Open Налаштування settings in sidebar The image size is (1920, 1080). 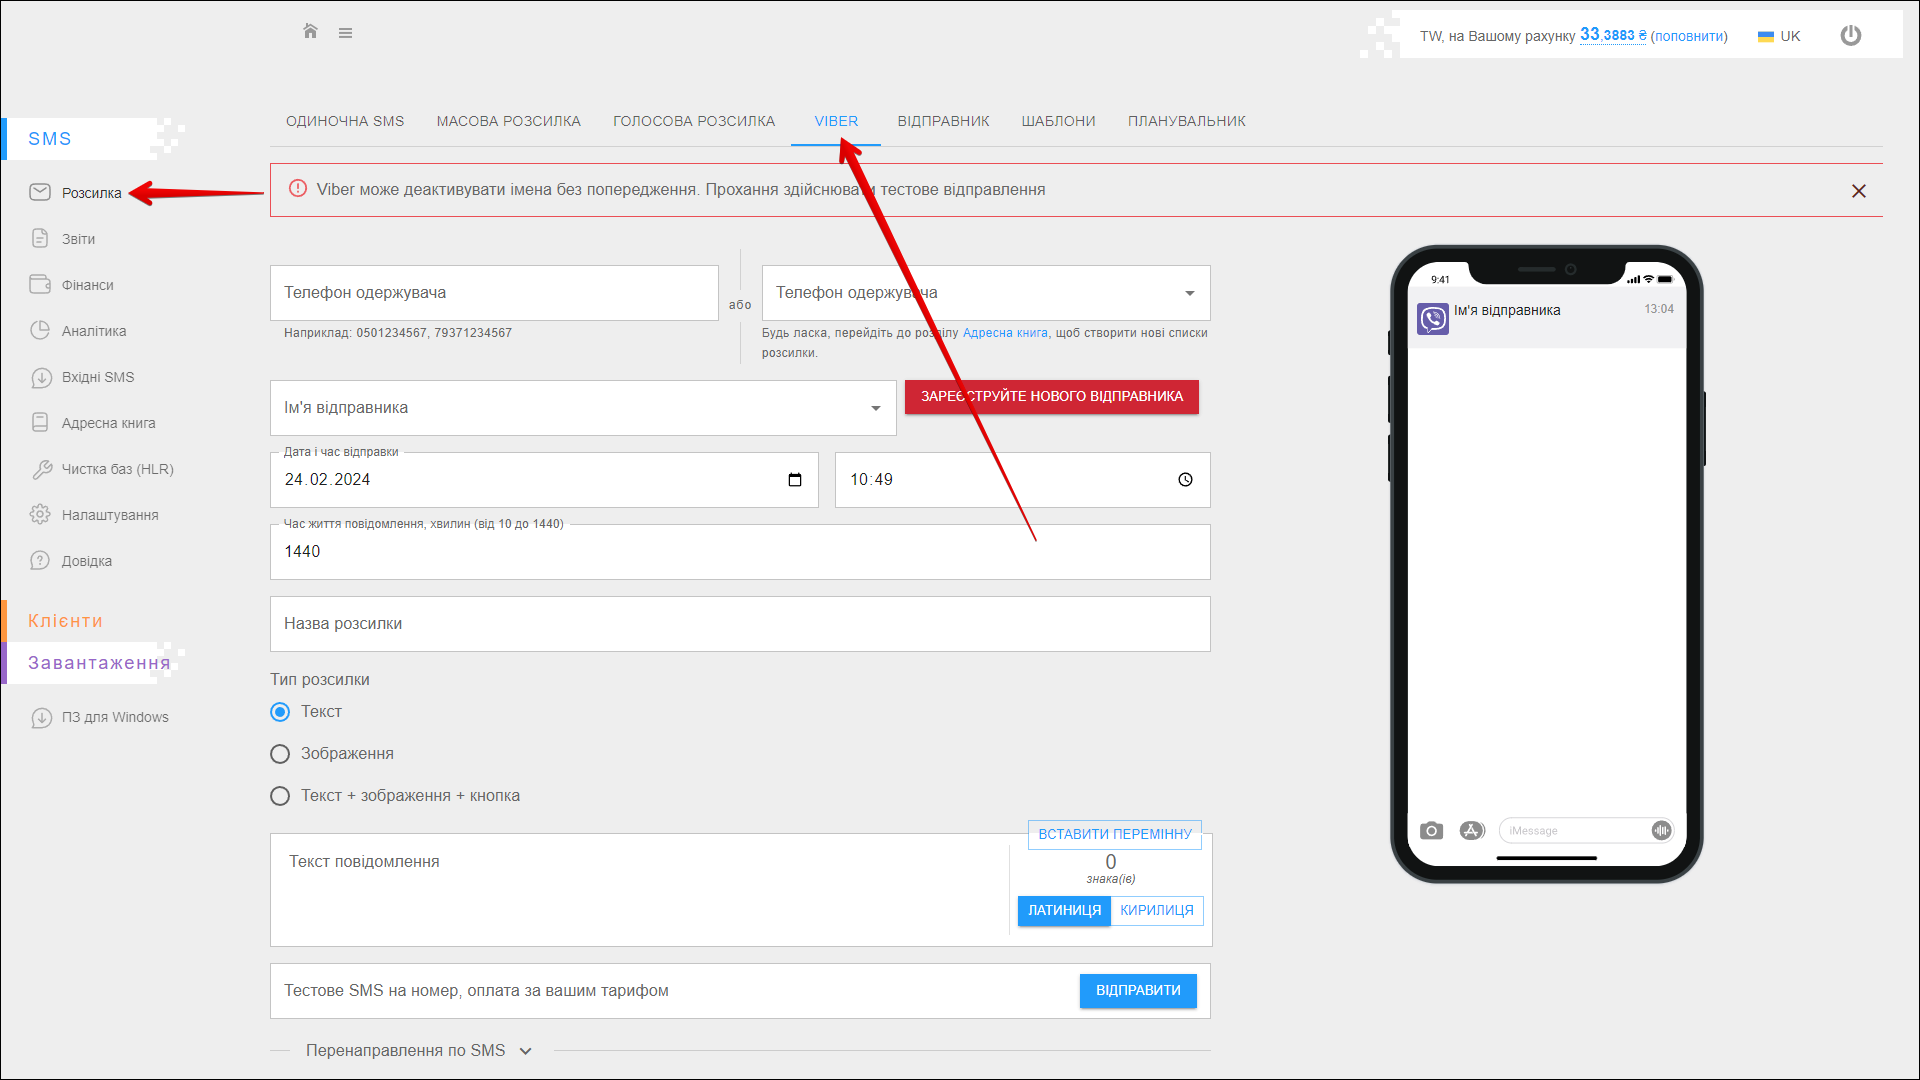pos(109,515)
